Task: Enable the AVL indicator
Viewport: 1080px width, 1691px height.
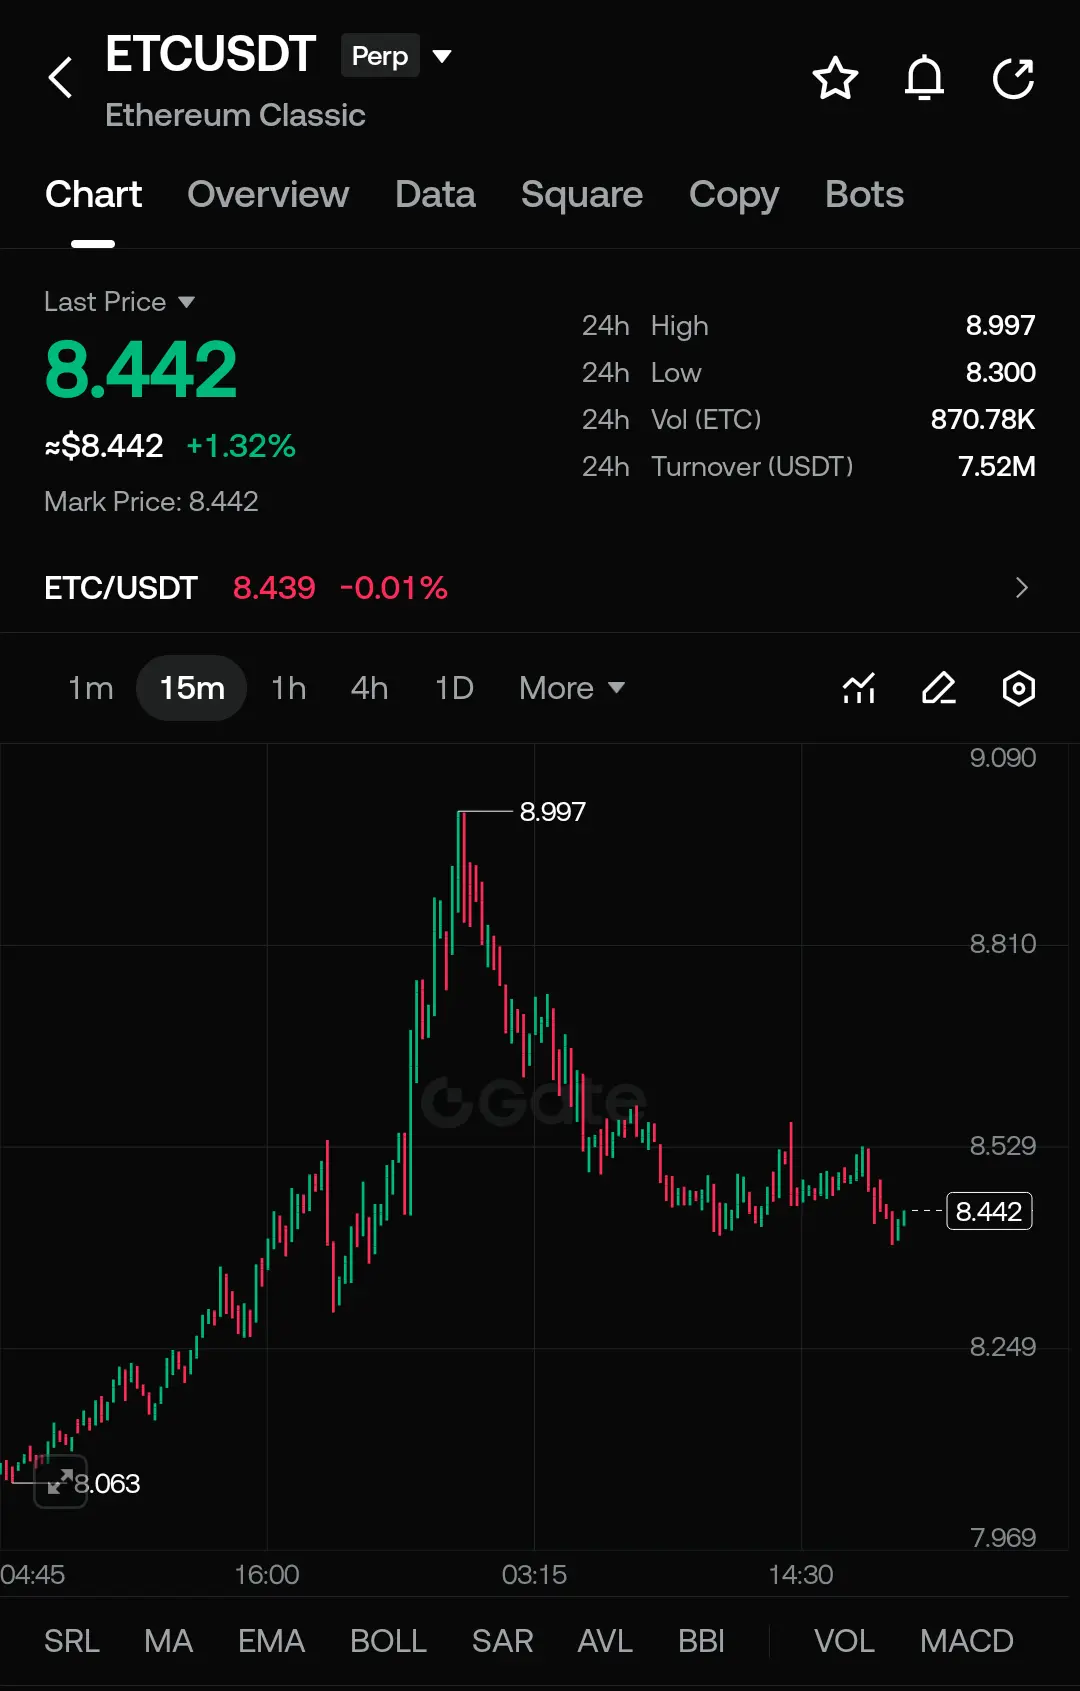Action: coord(605,1641)
